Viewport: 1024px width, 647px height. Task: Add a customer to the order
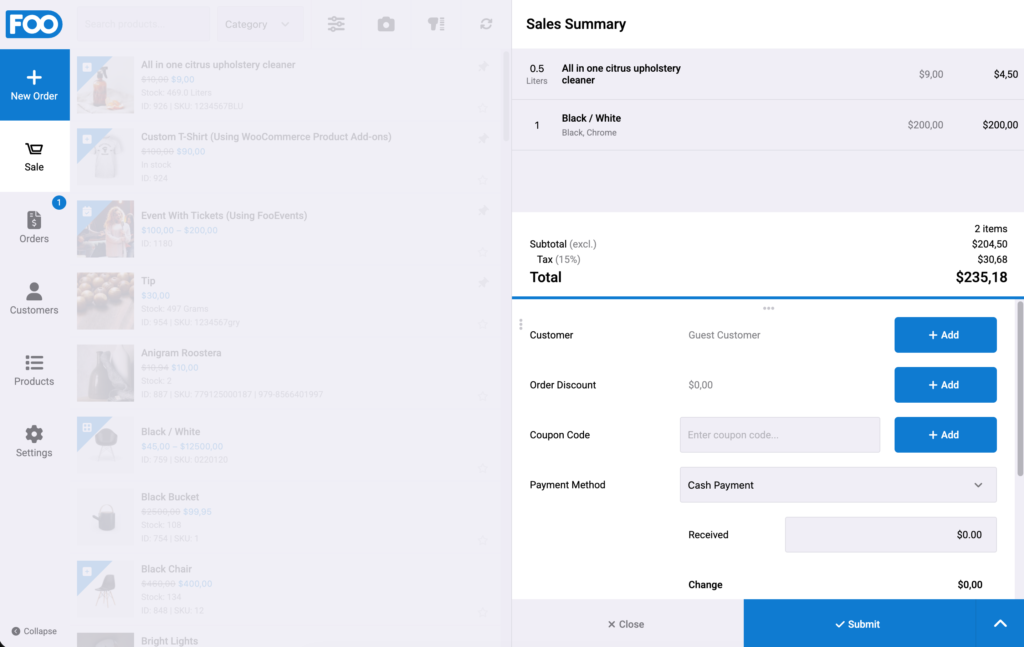tap(945, 335)
